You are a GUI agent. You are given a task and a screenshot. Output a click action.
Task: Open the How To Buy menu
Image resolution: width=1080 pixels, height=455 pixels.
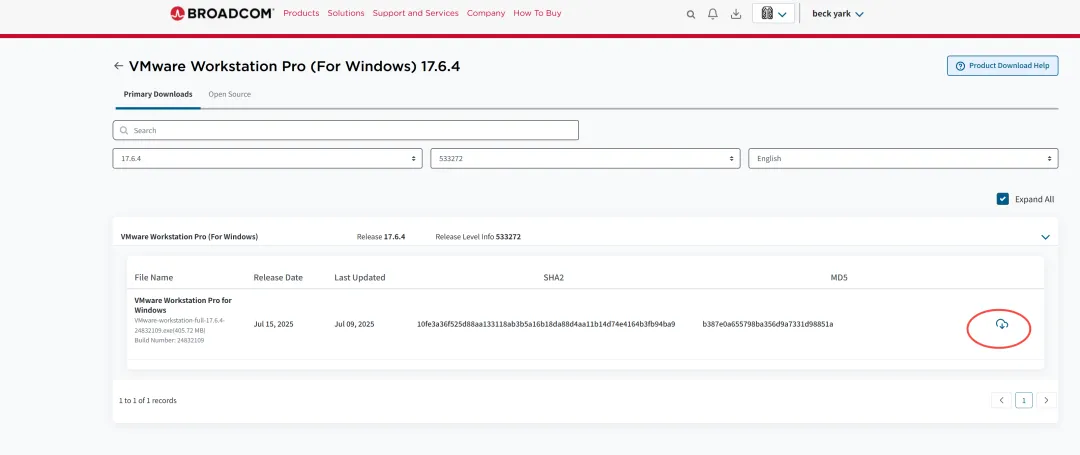pyautogui.click(x=537, y=13)
